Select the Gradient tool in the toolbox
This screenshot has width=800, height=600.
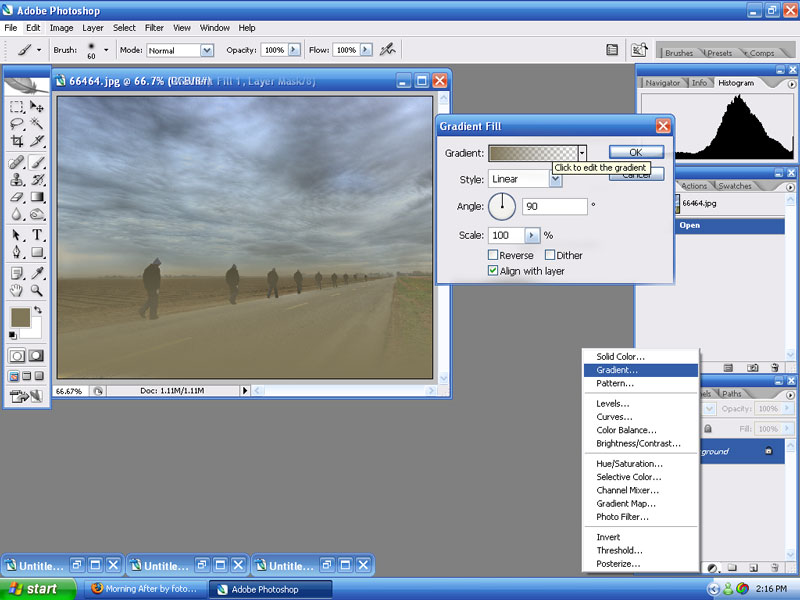point(37,197)
